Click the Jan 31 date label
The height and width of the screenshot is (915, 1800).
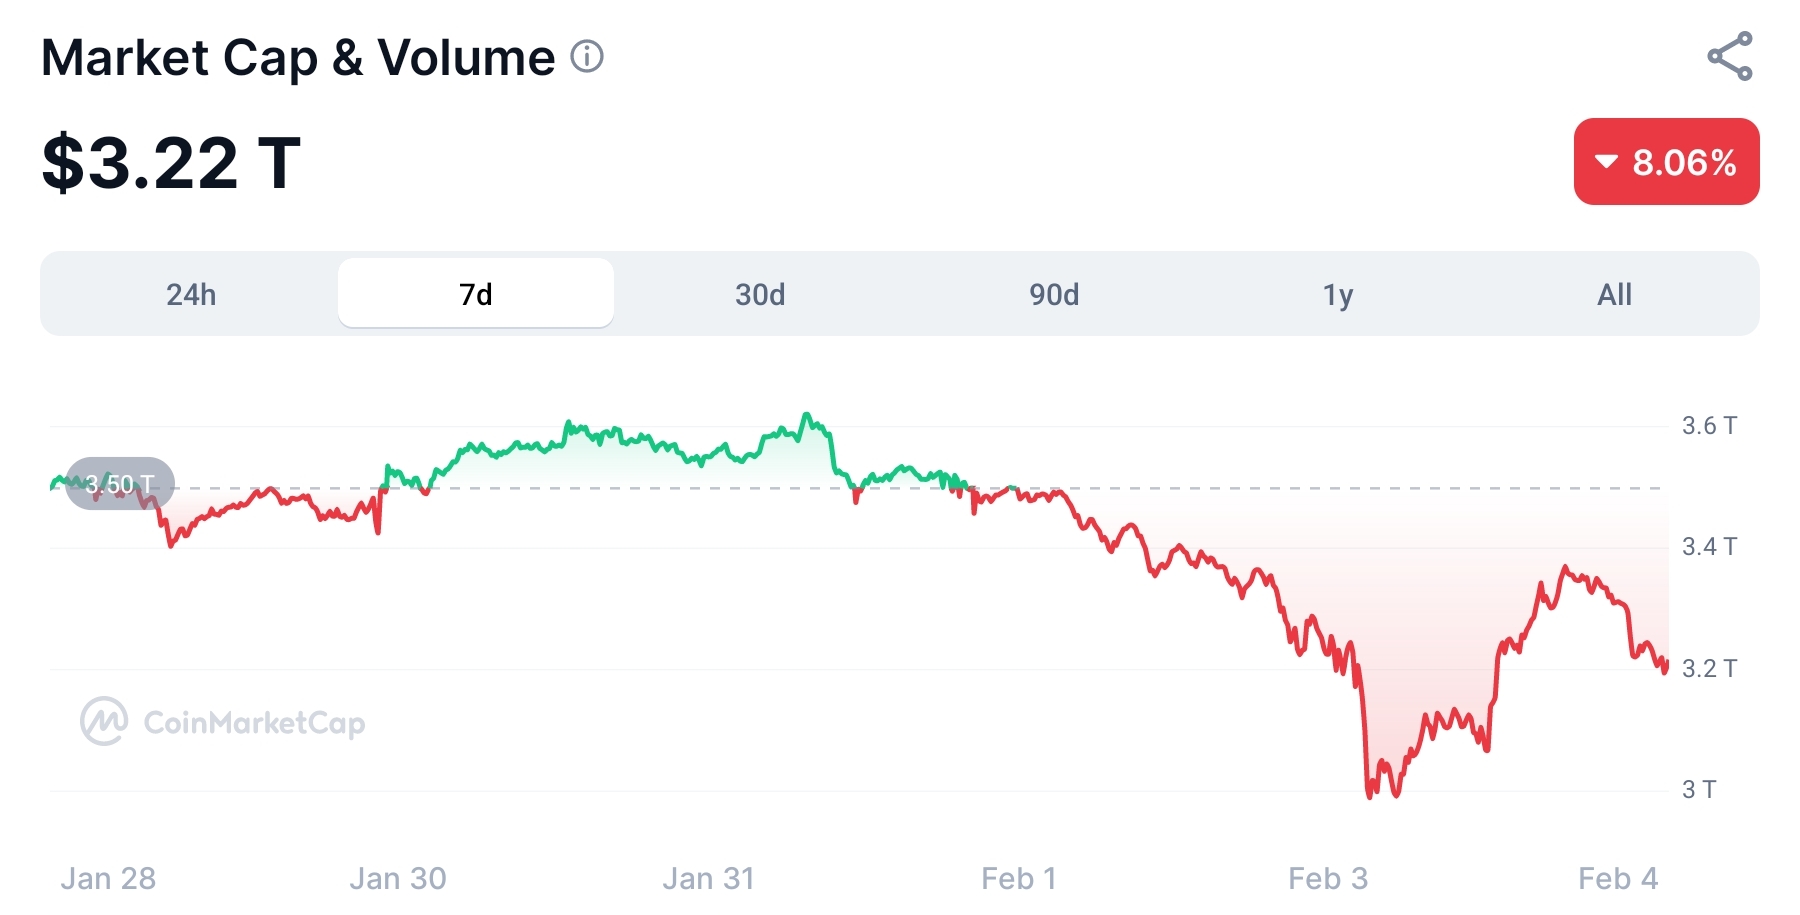coord(708,878)
